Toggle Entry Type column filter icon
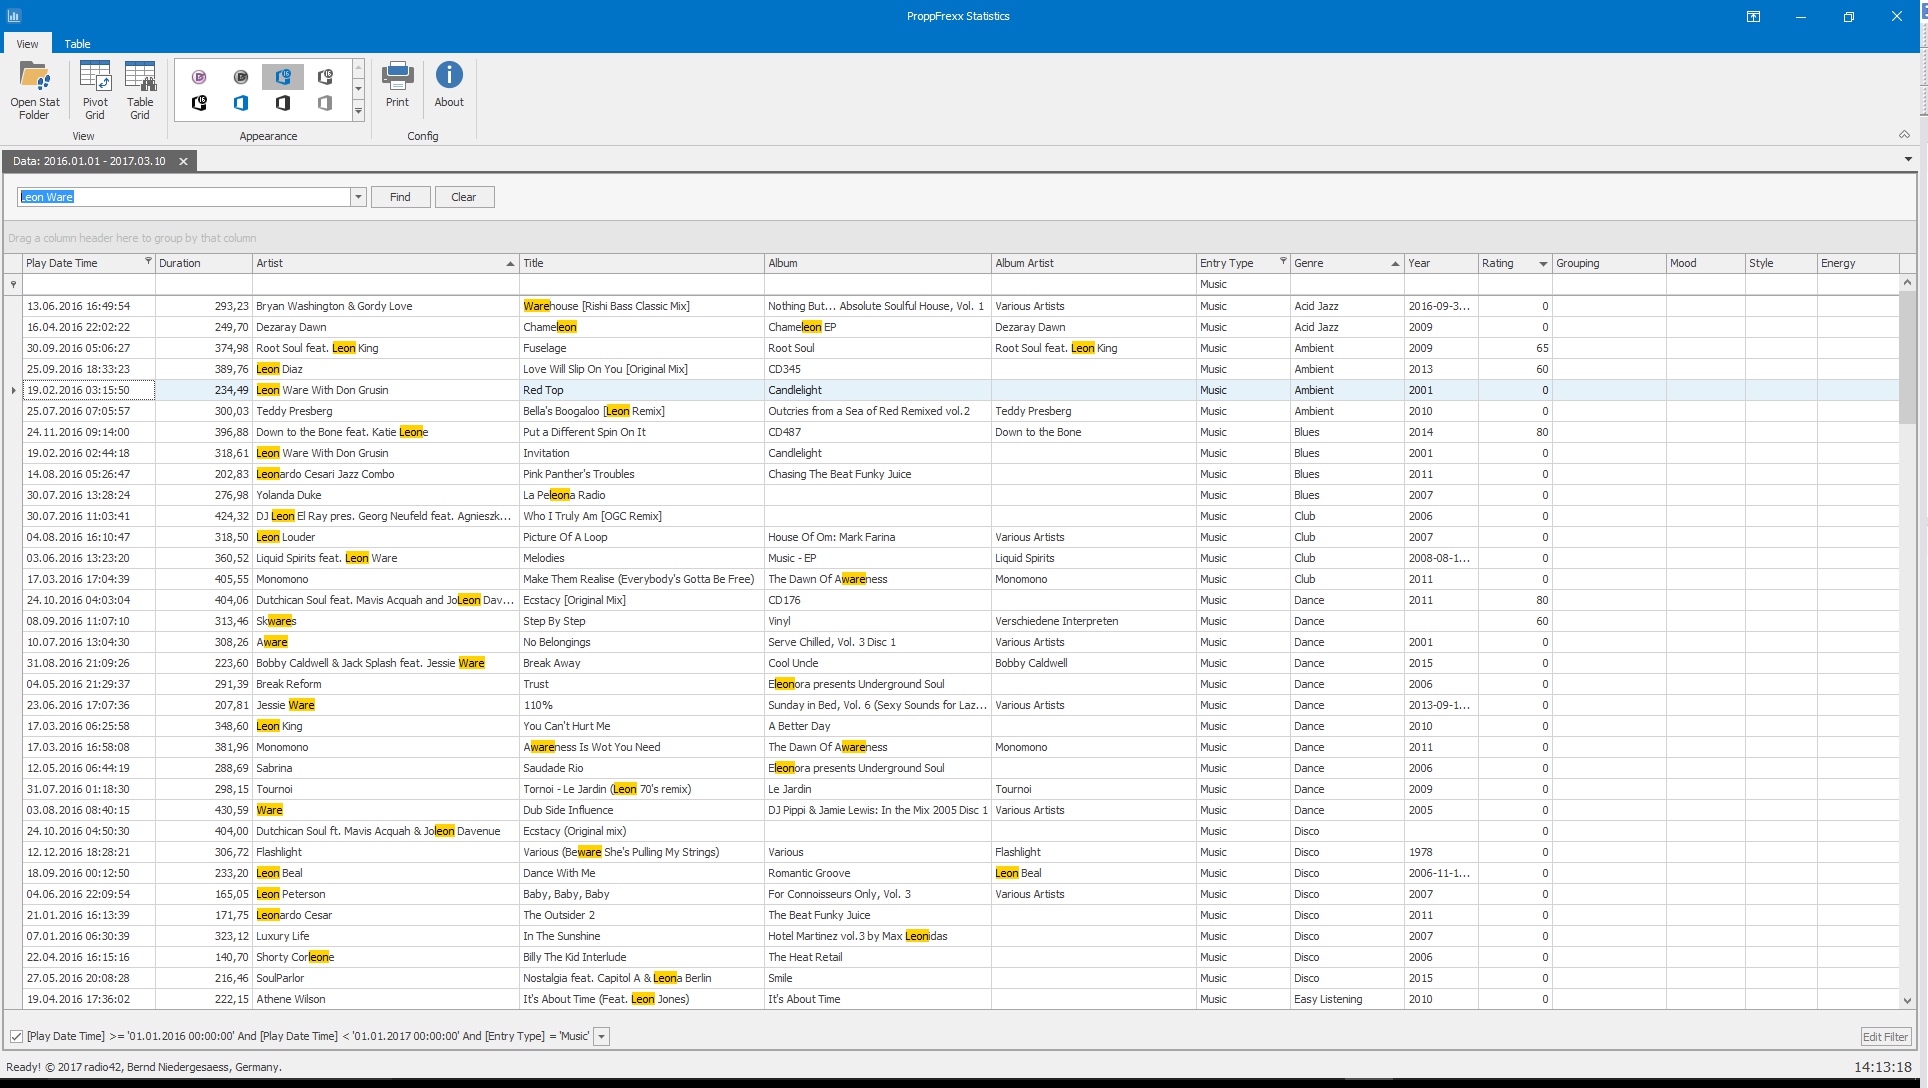 (x=1283, y=262)
